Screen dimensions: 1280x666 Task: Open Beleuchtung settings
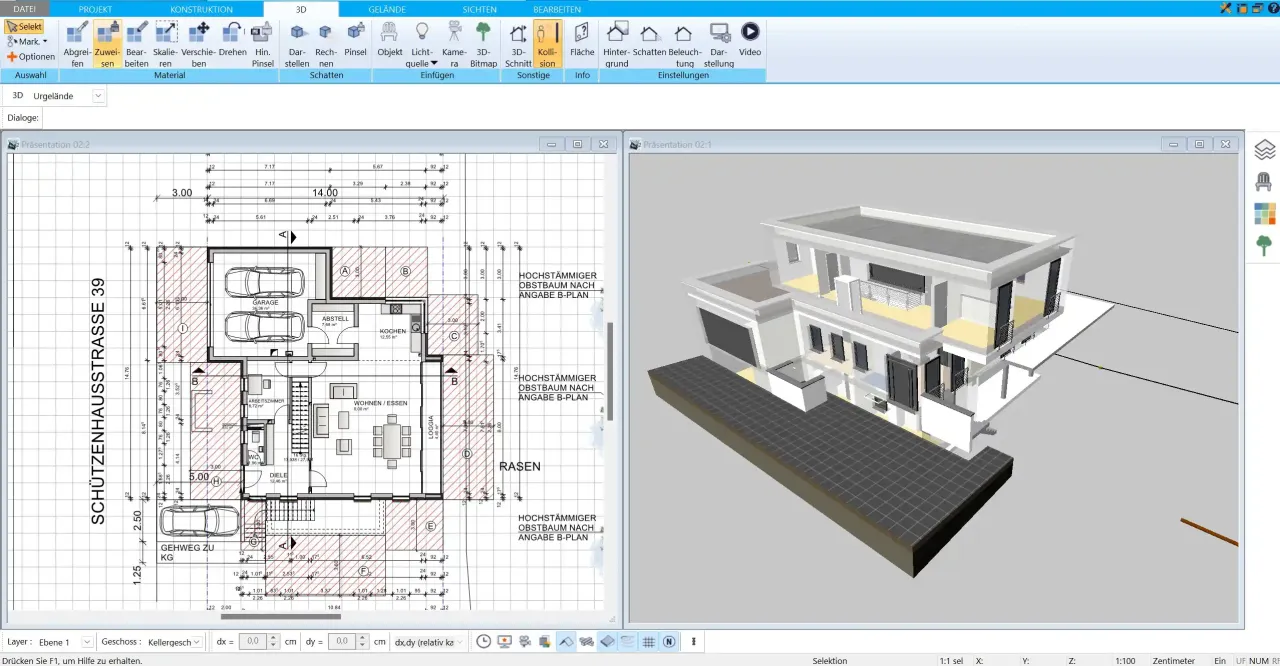685,44
